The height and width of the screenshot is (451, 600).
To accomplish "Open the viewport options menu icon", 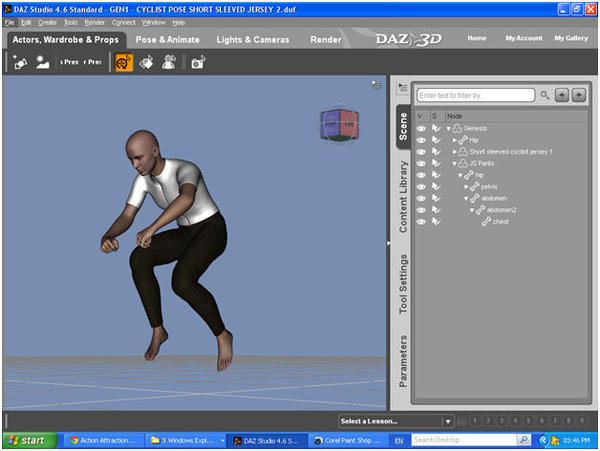I will point(377,85).
